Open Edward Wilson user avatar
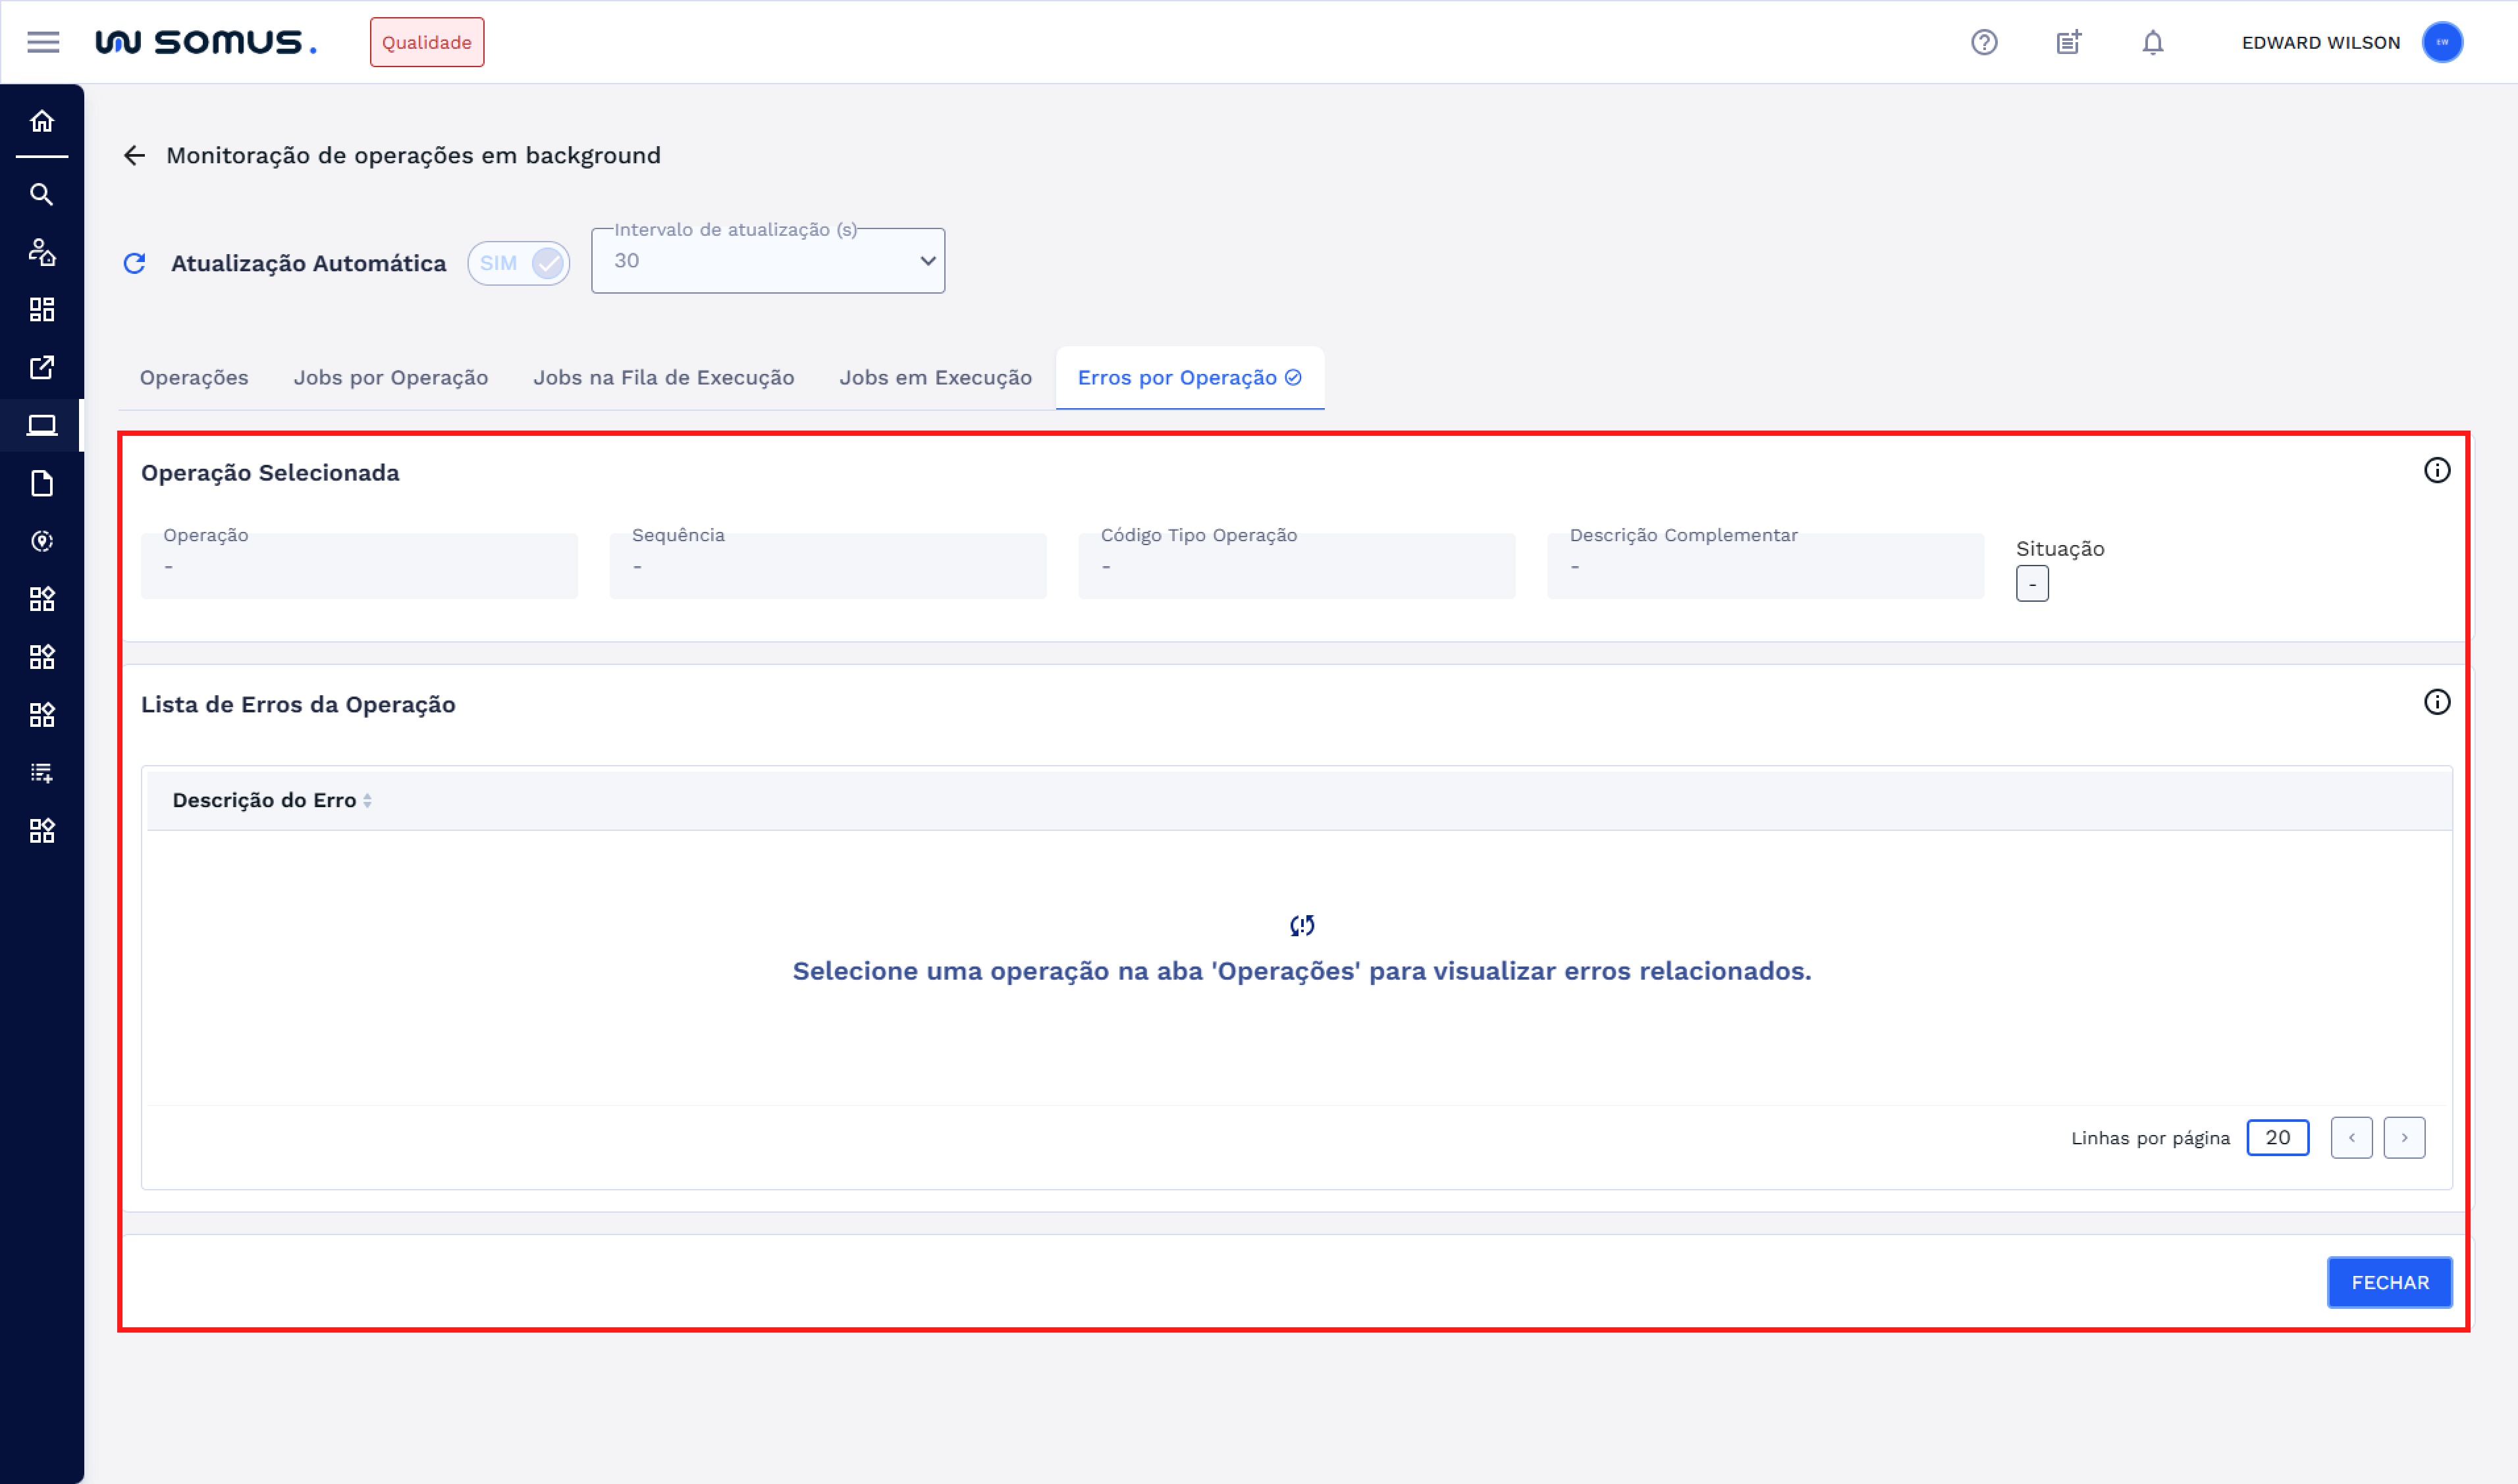The image size is (2518, 1484). [2442, 42]
